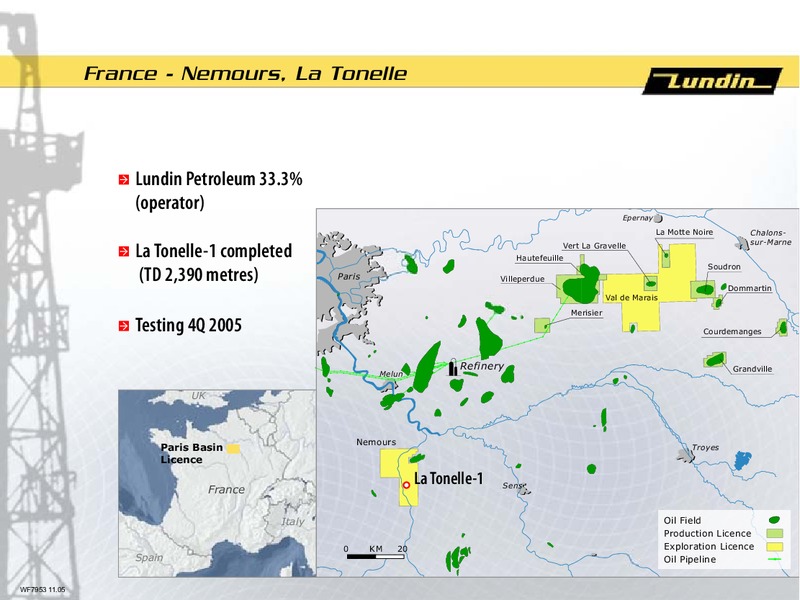The image size is (800, 600).
Task: Click the 'WF7953 11.05' reference code
Action: (x=43, y=590)
